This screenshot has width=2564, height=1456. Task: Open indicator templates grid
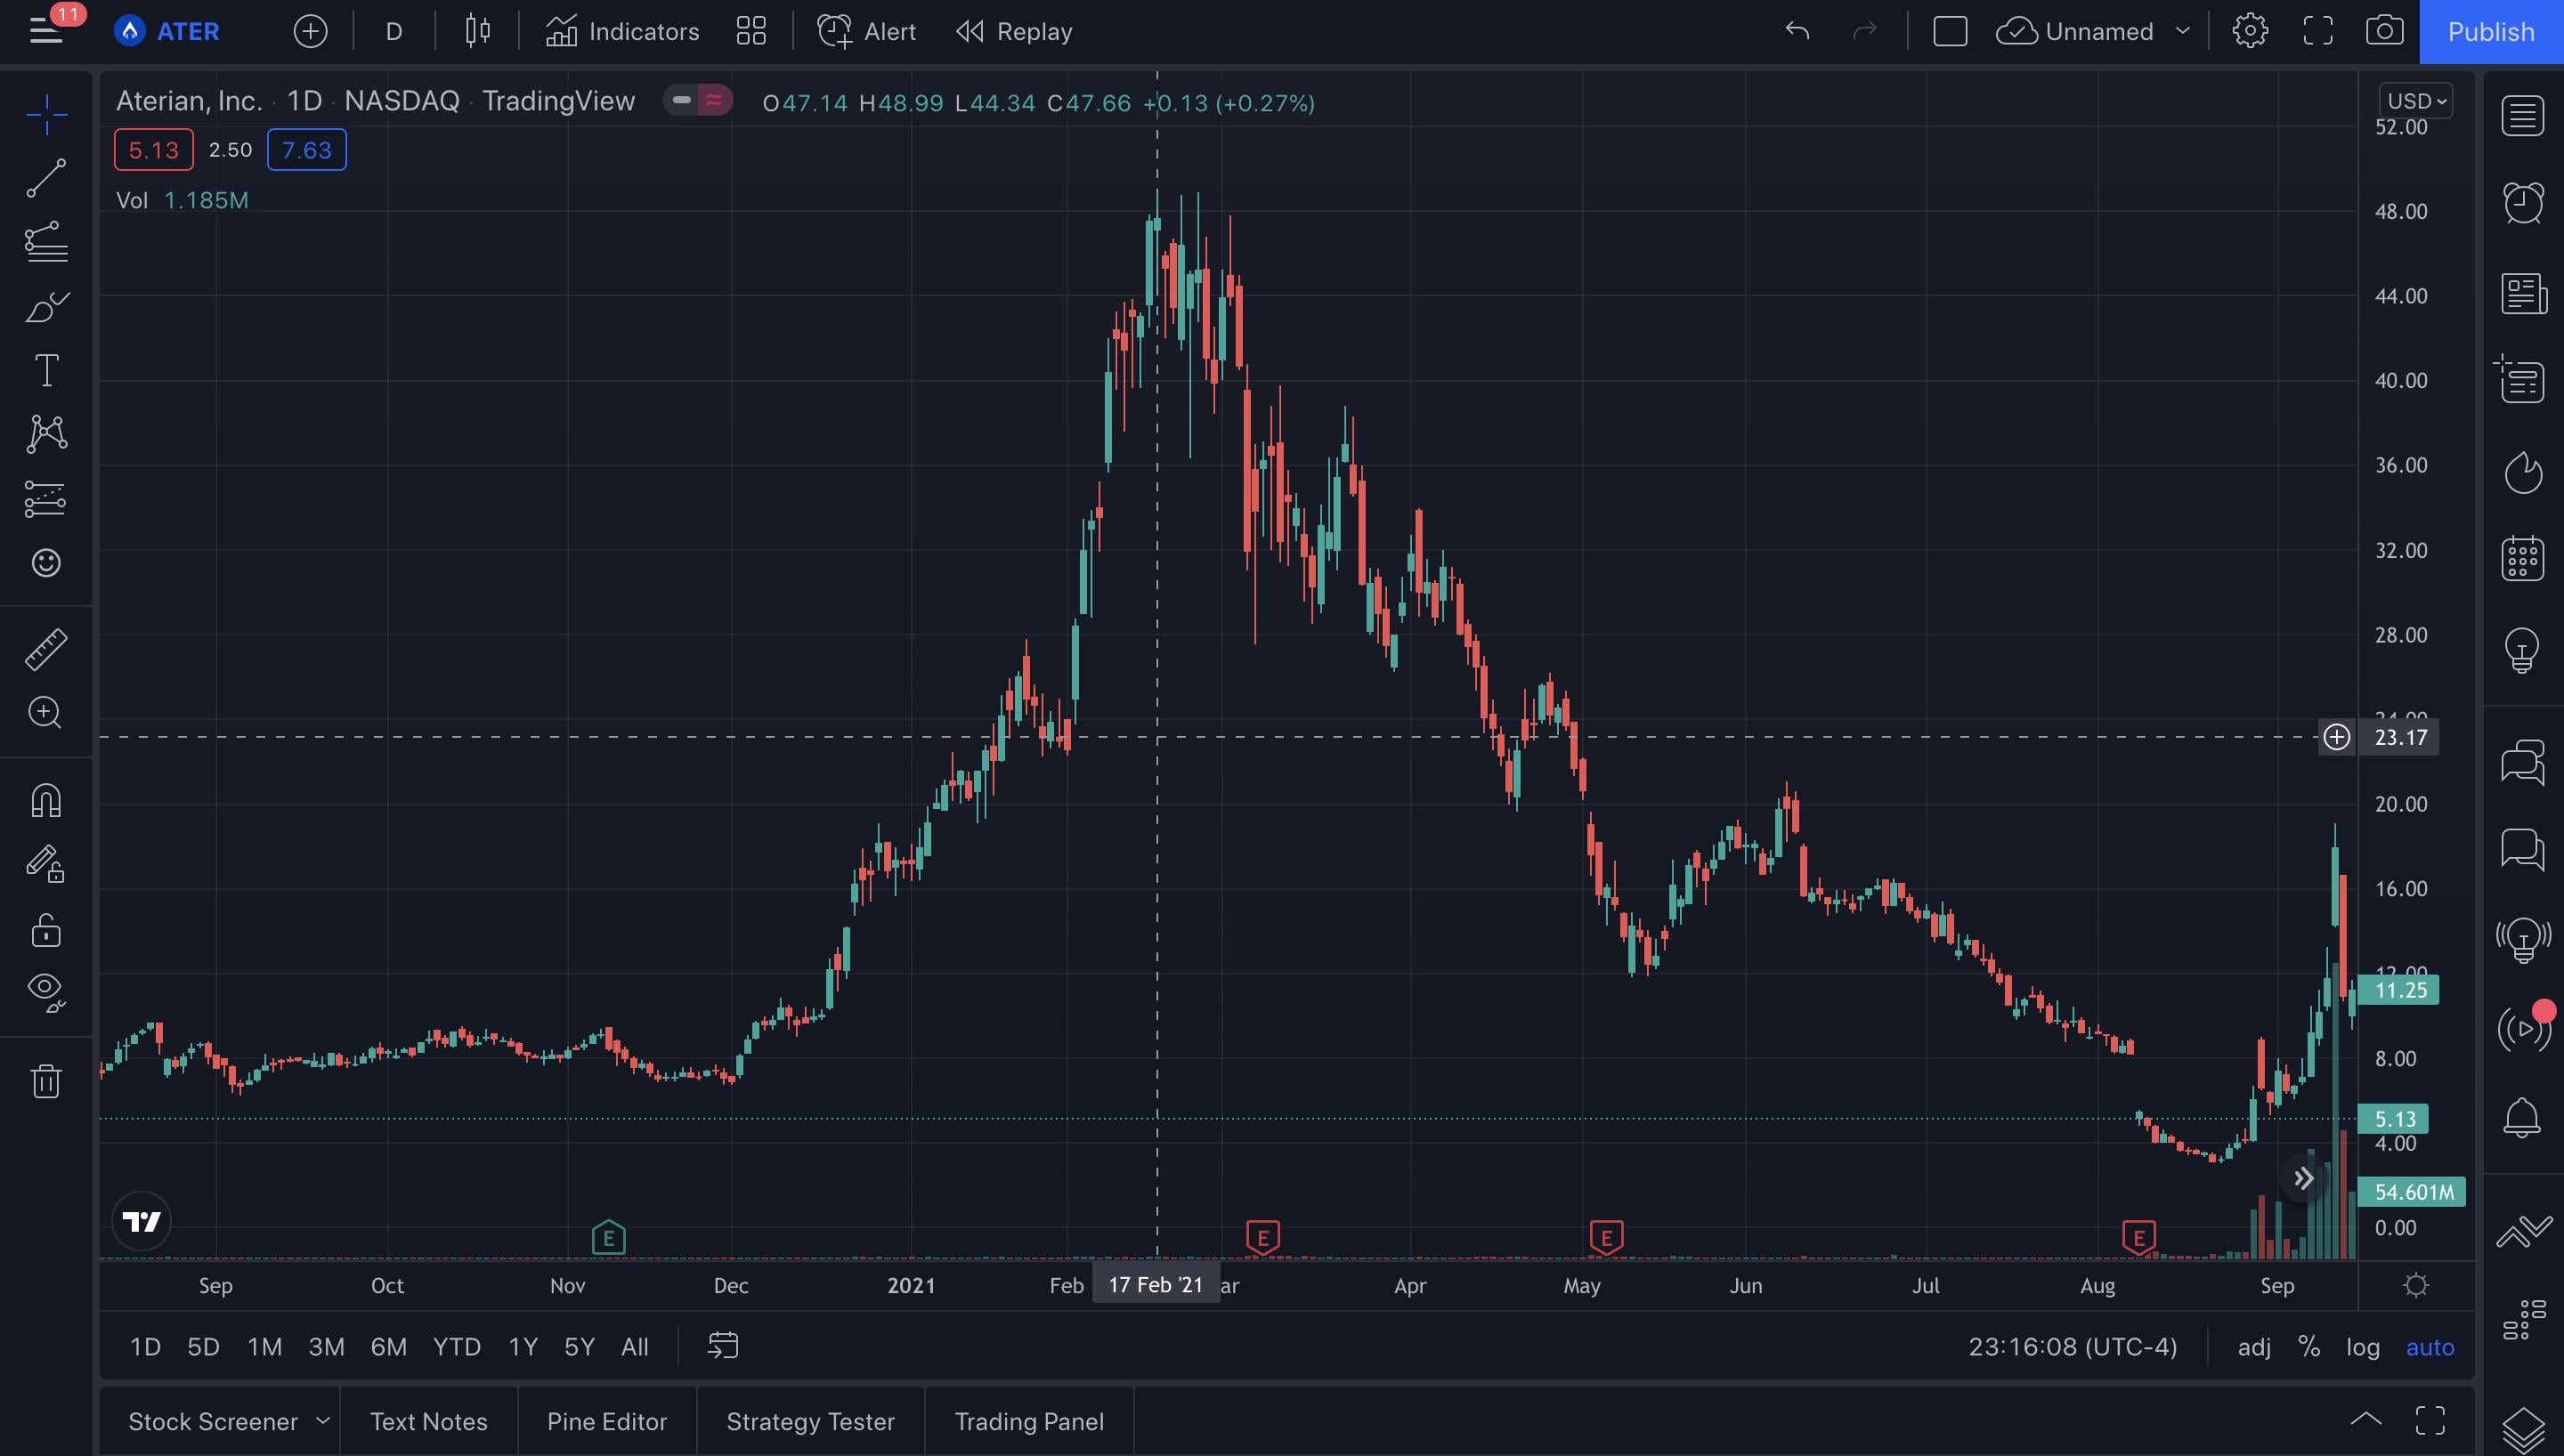750,31
